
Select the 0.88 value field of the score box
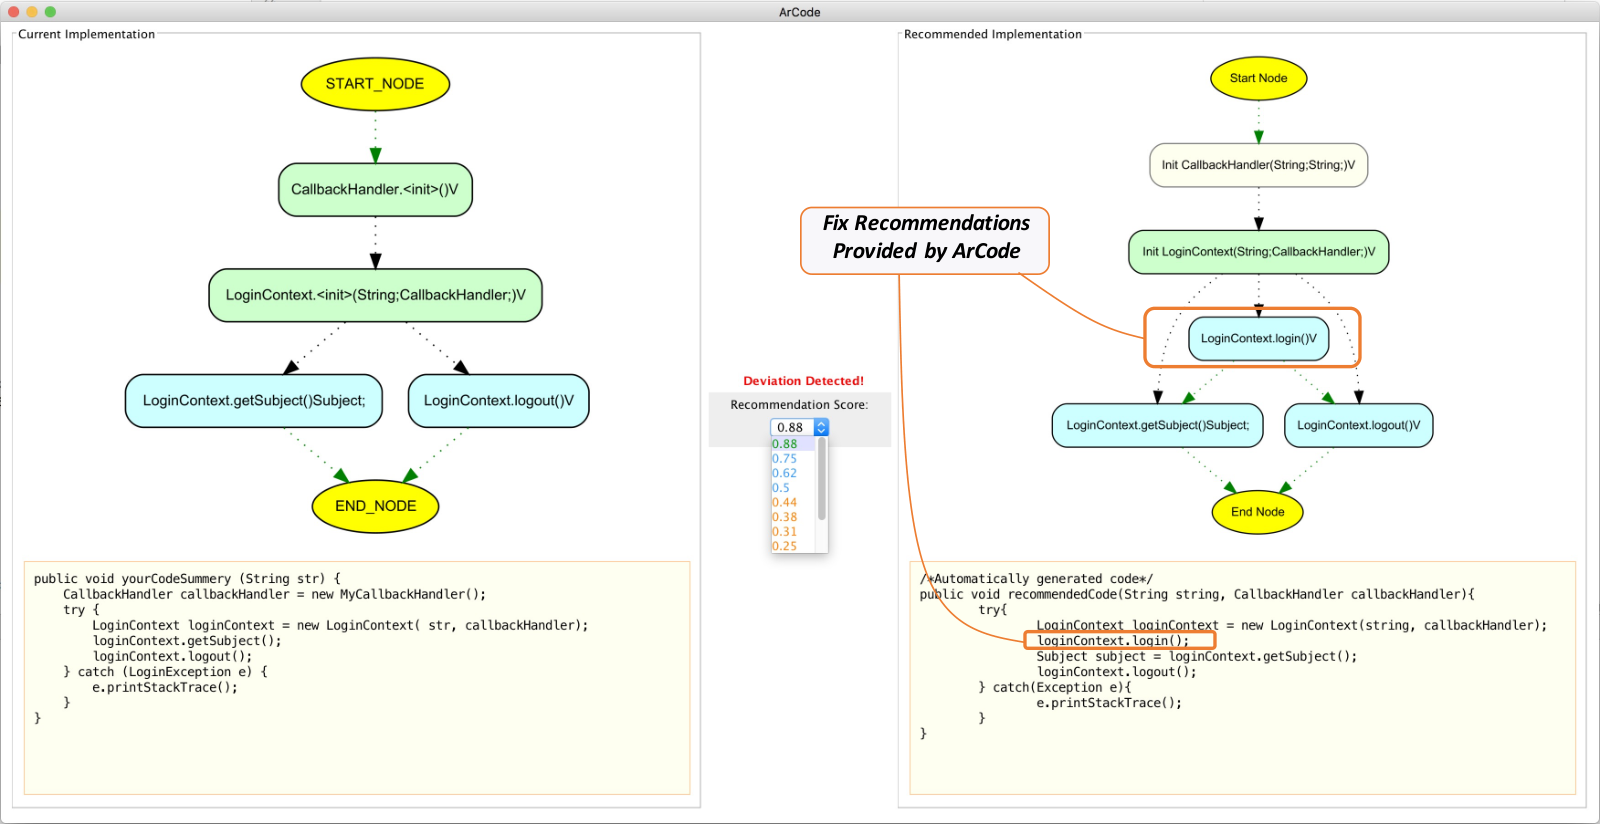792,427
